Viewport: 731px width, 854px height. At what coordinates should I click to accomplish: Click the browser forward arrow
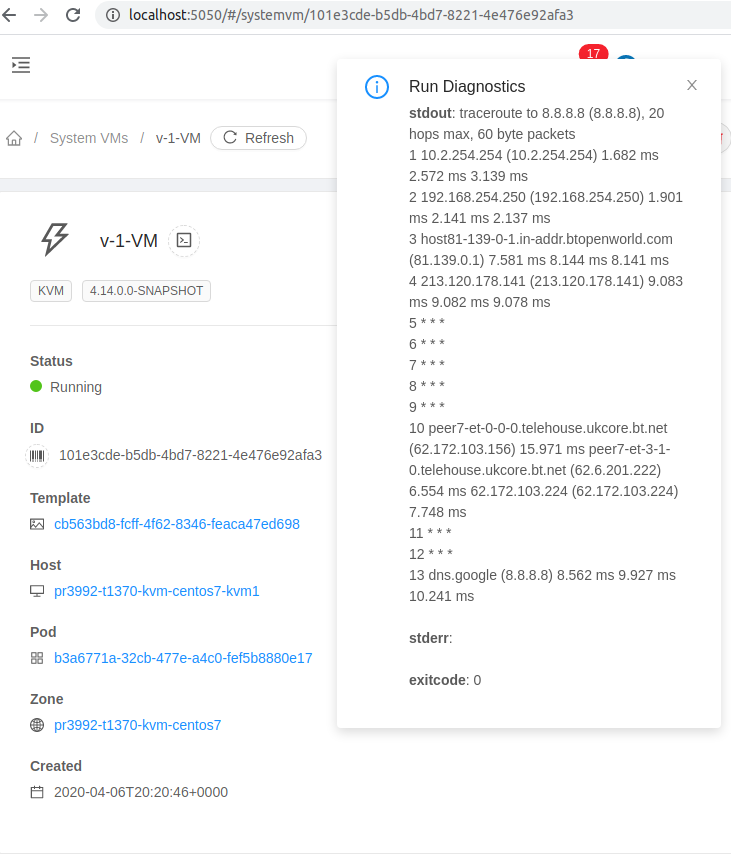click(x=41, y=15)
